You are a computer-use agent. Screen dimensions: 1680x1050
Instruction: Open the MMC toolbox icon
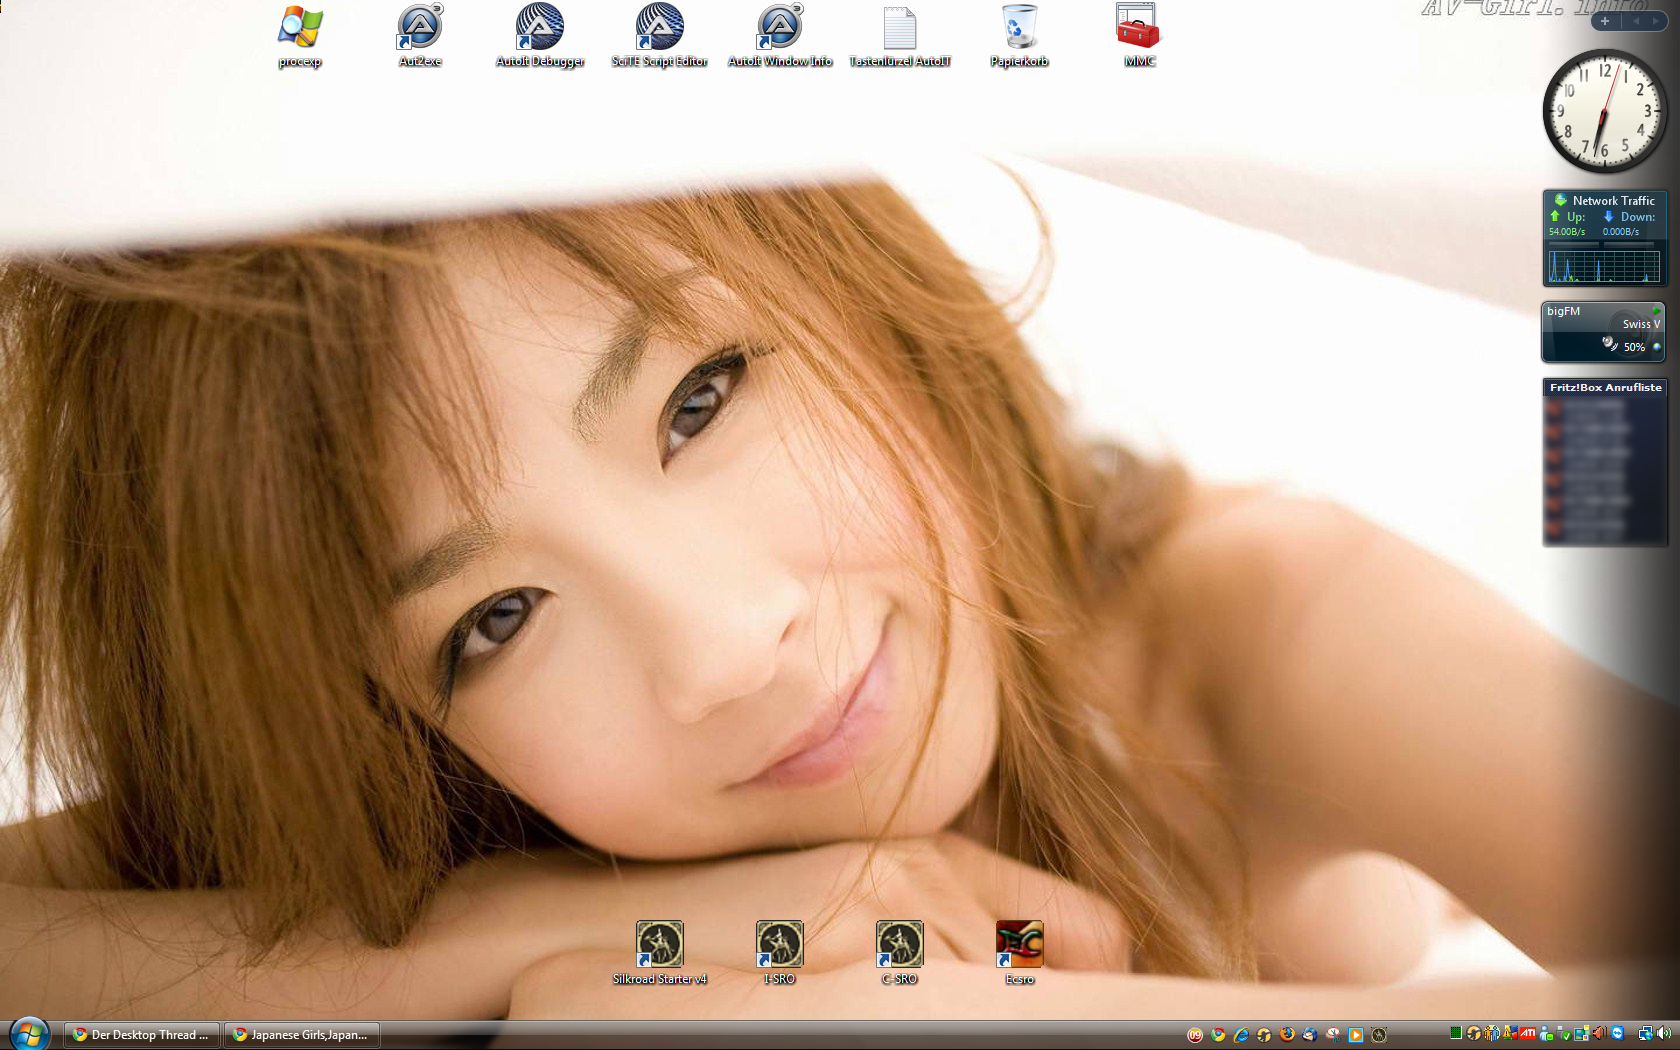[x=1139, y=29]
